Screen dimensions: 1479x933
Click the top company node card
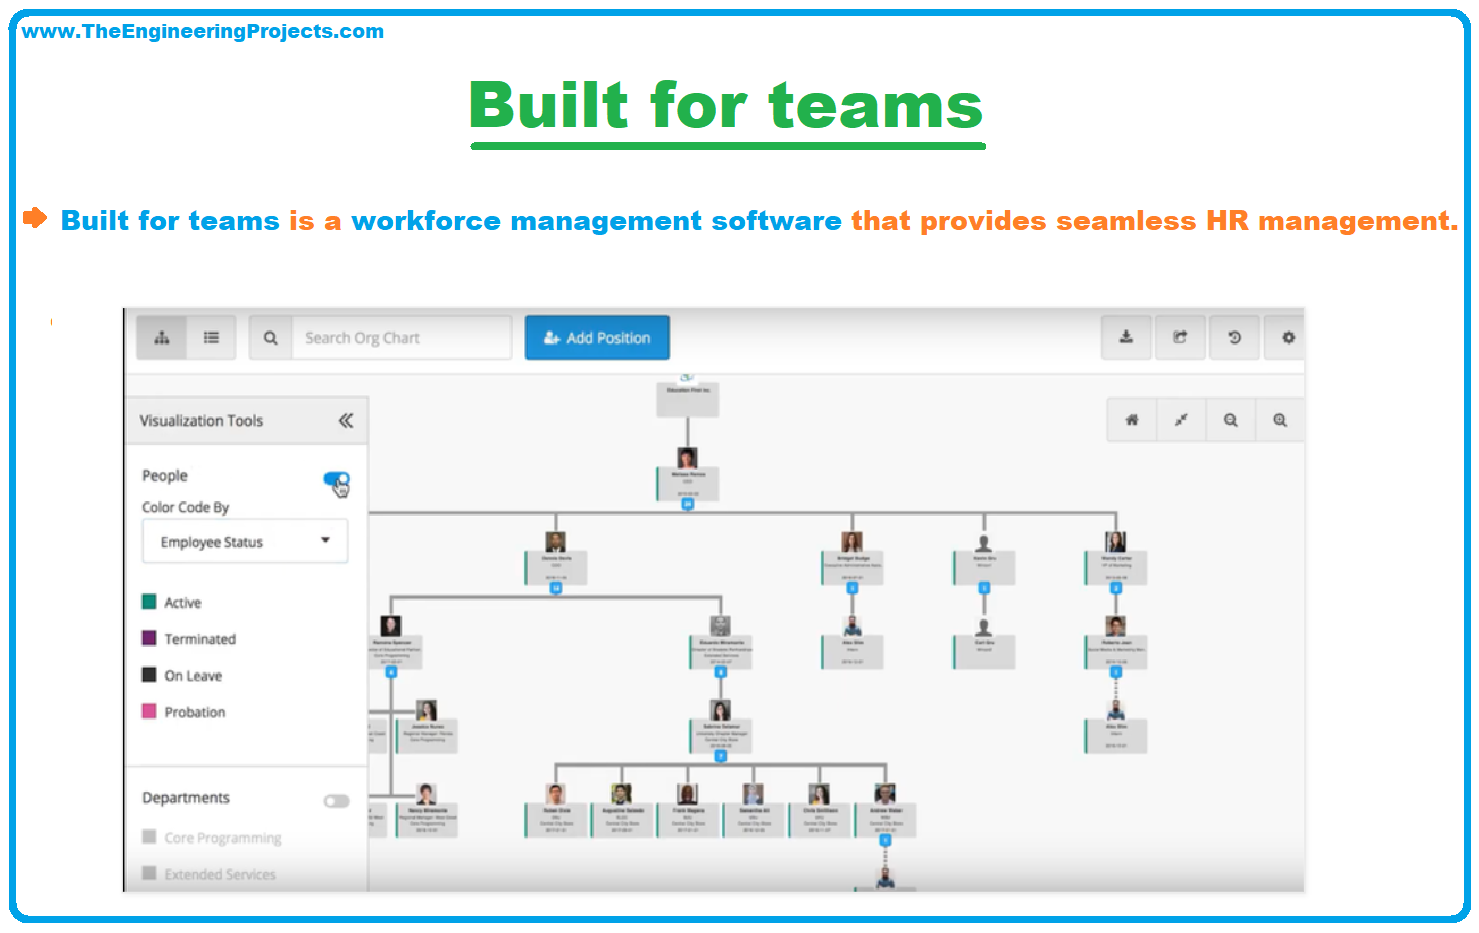click(x=688, y=399)
